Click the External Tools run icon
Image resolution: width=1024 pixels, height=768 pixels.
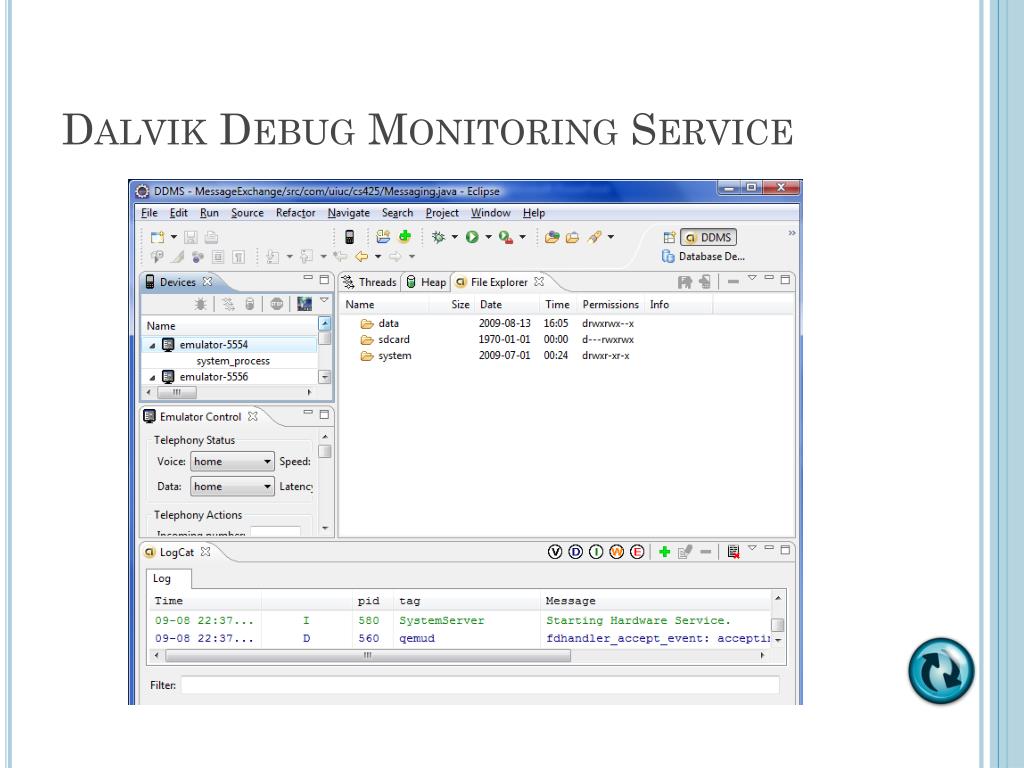click(505, 237)
